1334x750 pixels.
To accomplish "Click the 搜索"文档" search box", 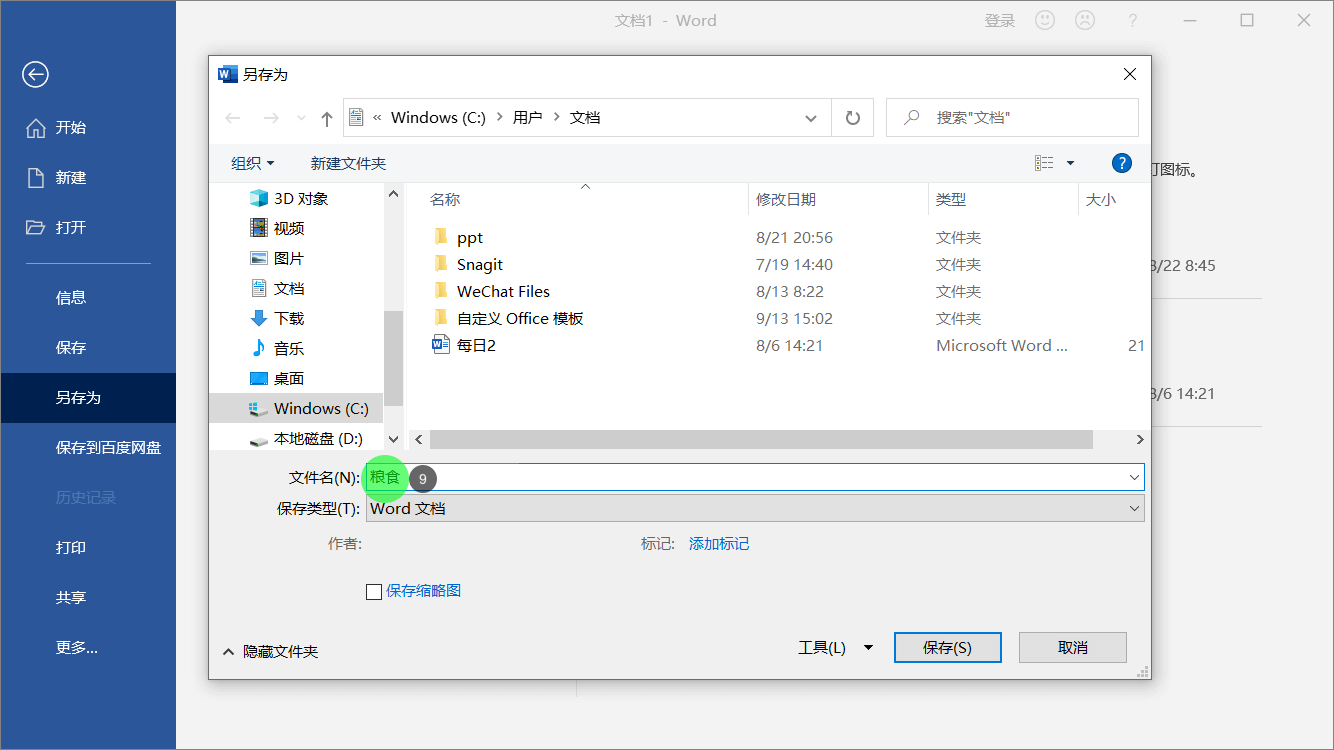I will [x=1012, y=117].
